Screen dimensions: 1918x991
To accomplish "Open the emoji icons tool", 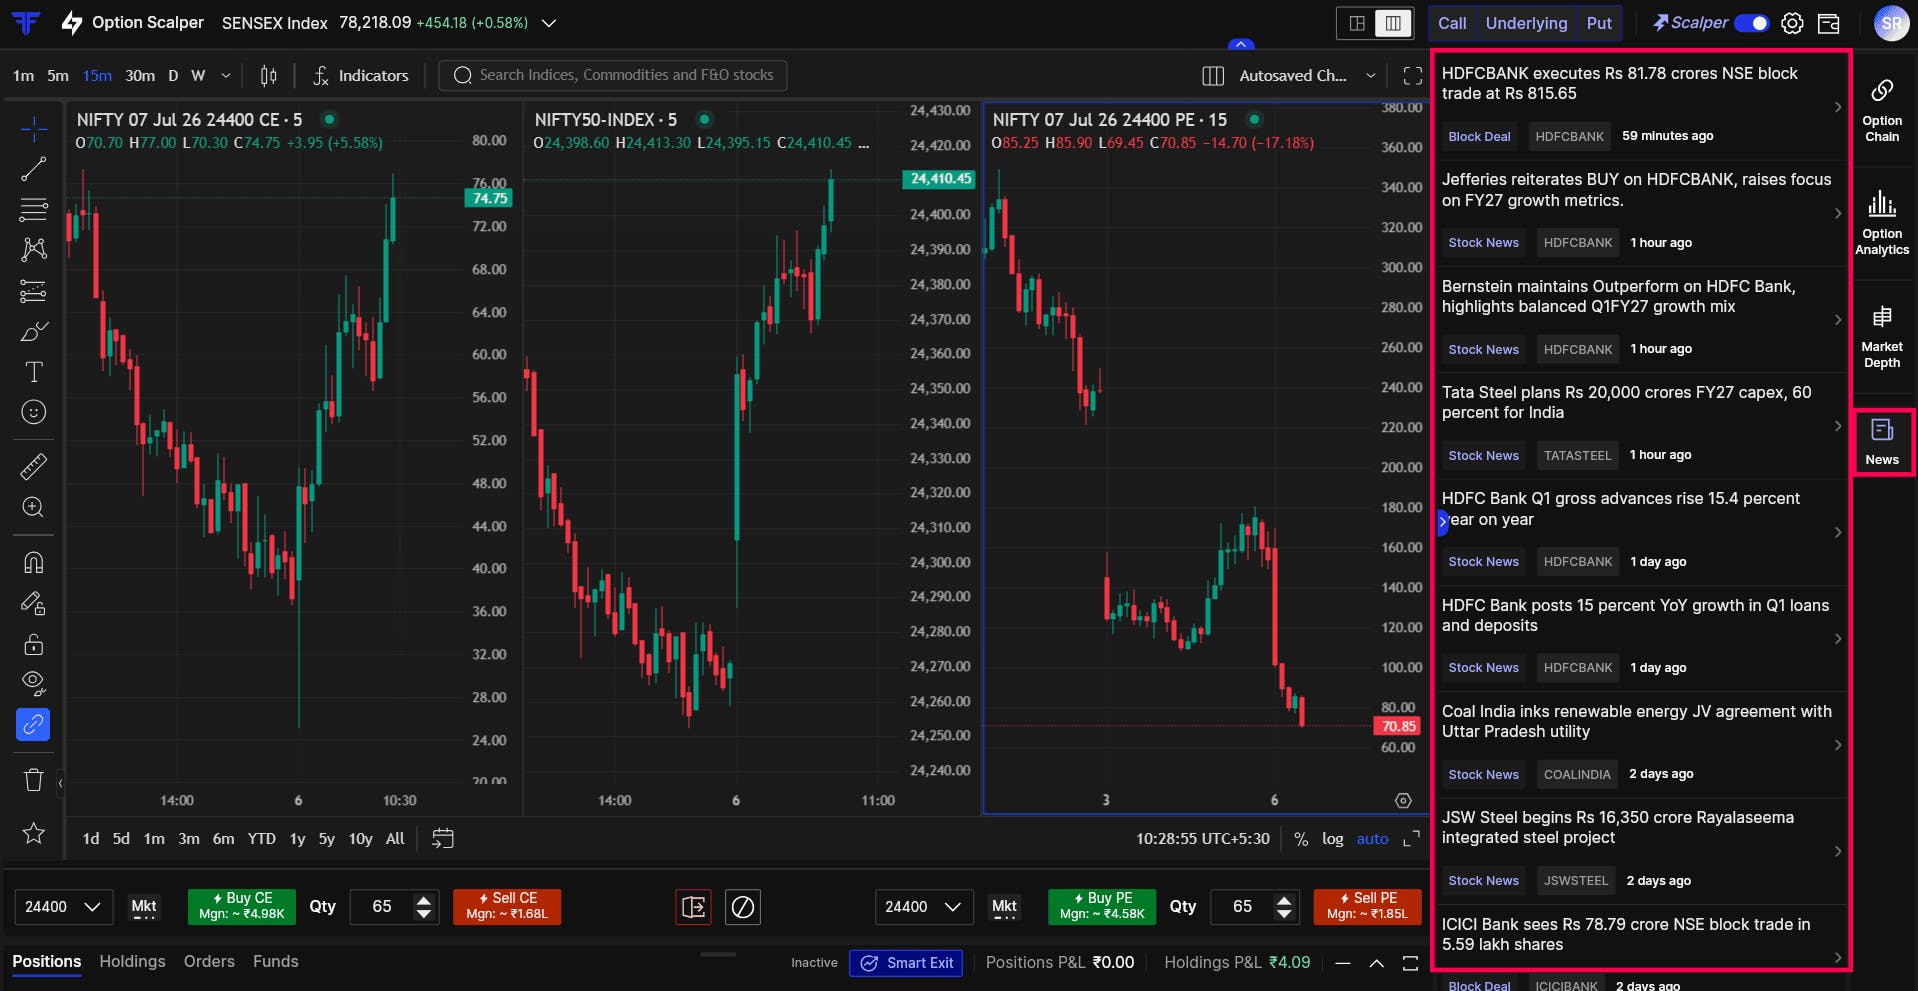I will [x=33, y=412].
